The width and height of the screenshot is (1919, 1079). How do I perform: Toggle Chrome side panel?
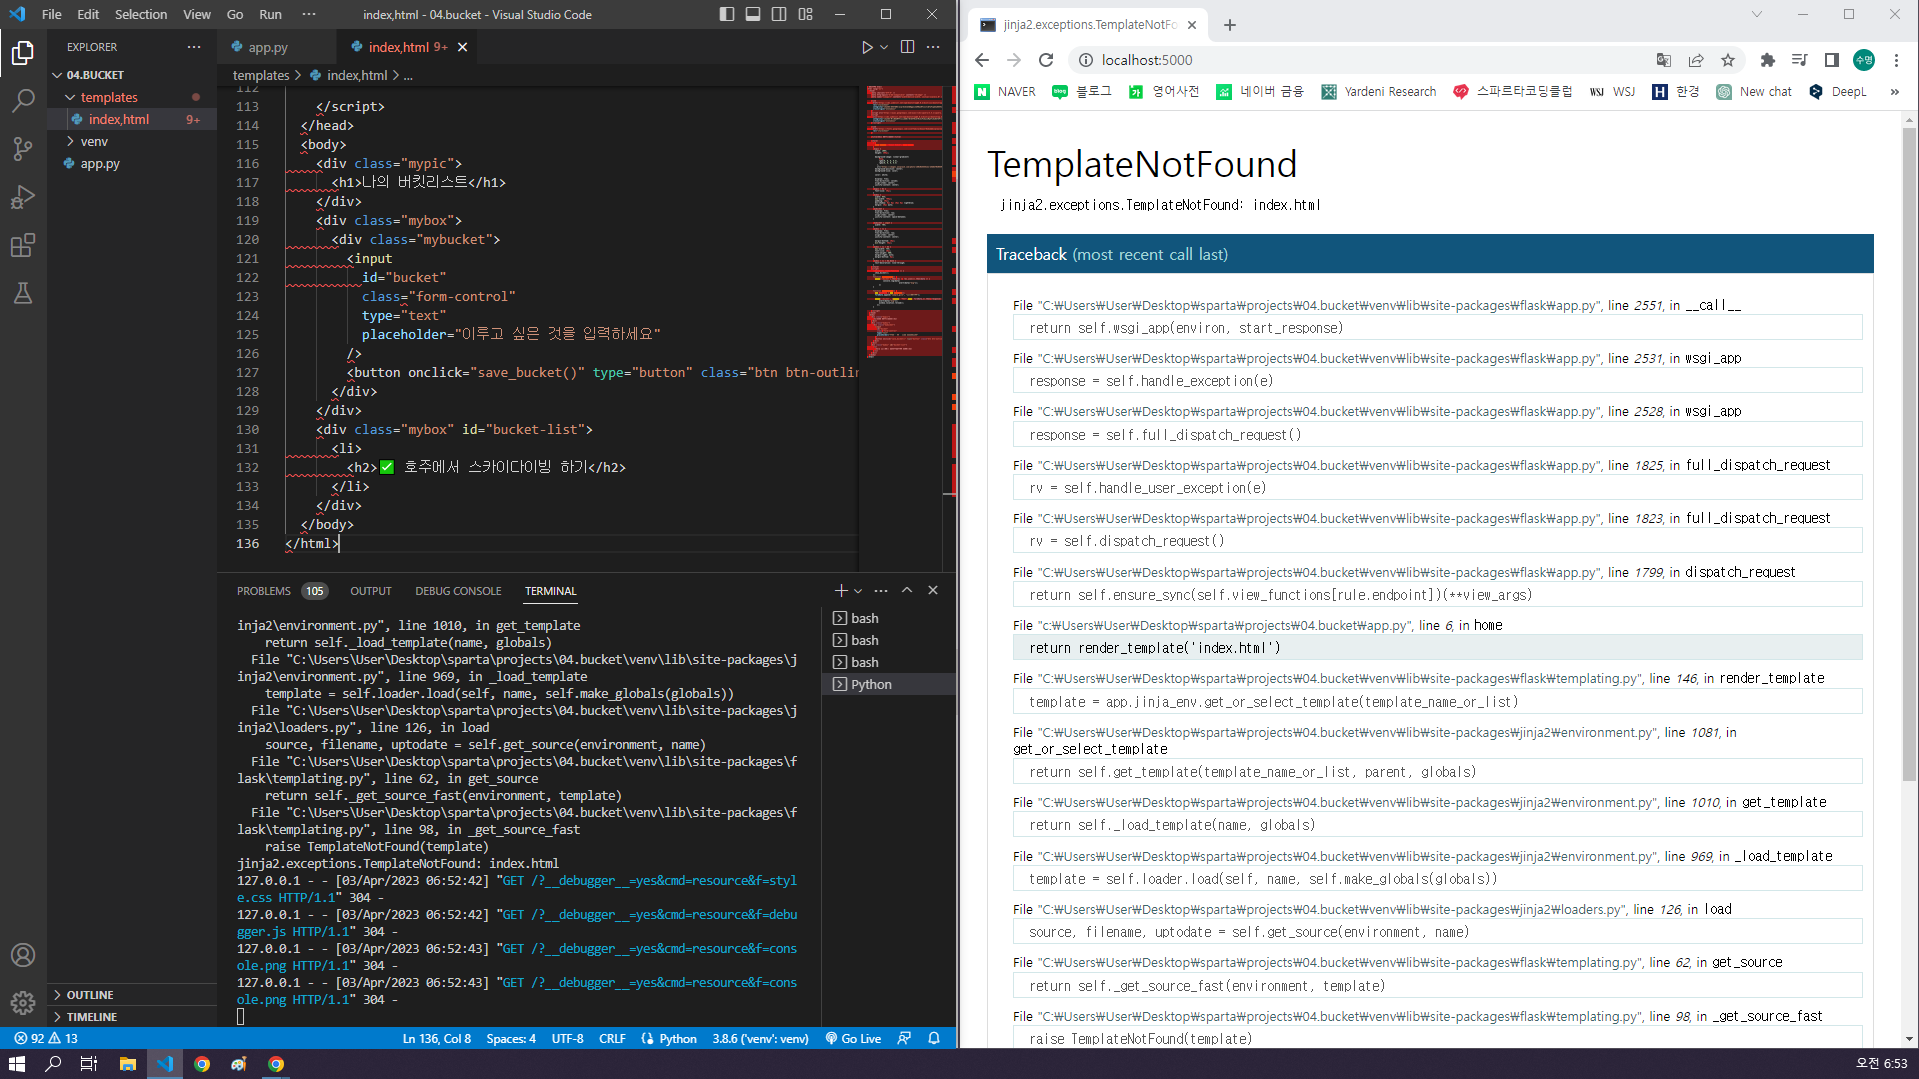[1832, 60]
